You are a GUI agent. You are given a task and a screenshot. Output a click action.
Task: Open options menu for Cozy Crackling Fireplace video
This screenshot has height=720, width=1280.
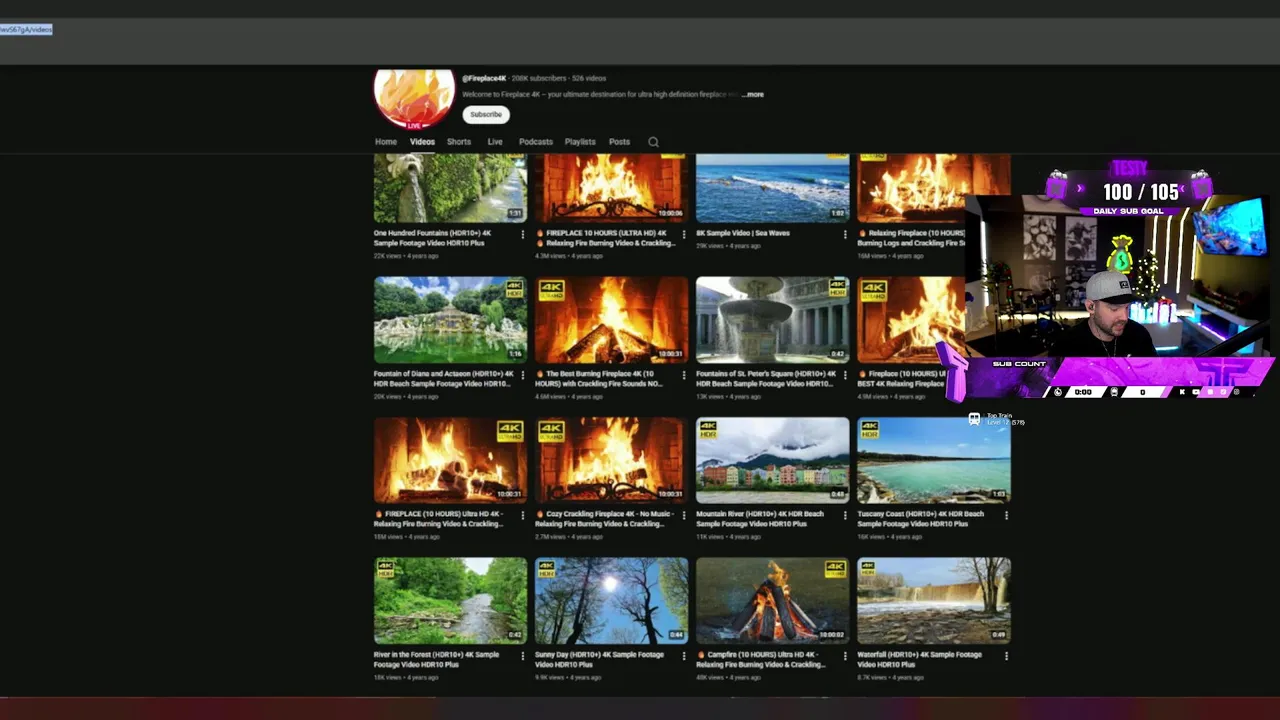pyautogui.click(x=683, y=516)
